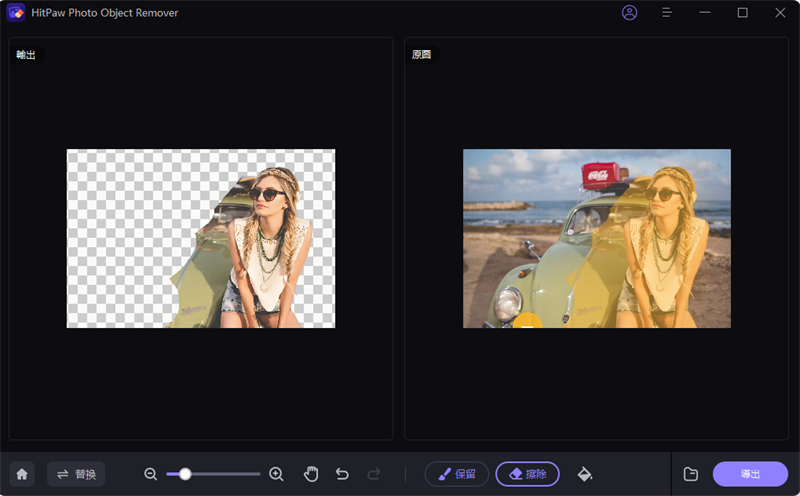Zoom in with the plus magnifier
The image size is (800, 496).
pyautogui.click(x=276, y=474)
